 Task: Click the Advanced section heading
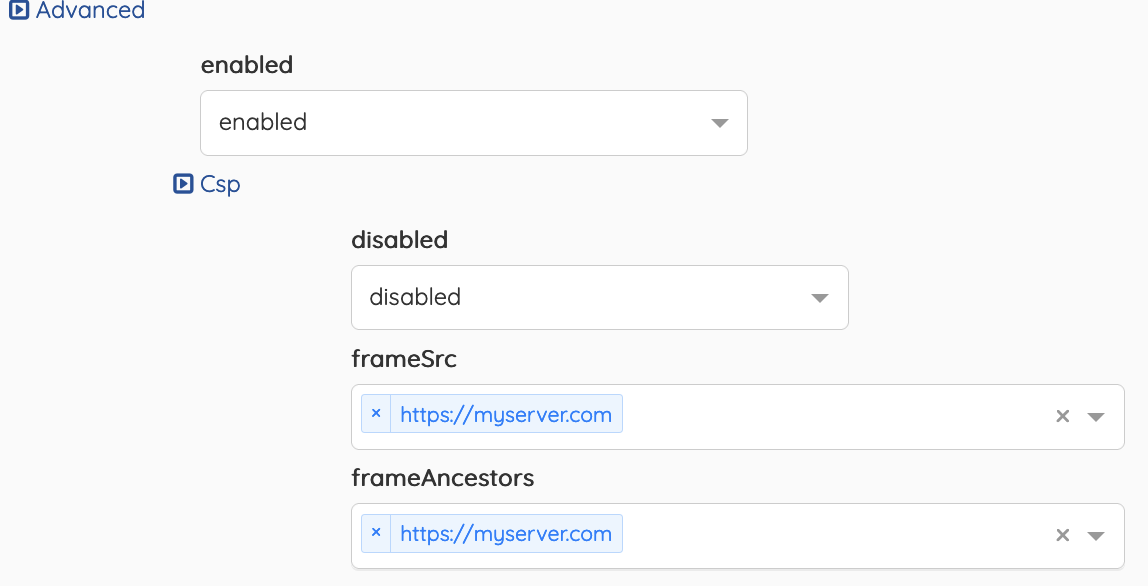90,10
